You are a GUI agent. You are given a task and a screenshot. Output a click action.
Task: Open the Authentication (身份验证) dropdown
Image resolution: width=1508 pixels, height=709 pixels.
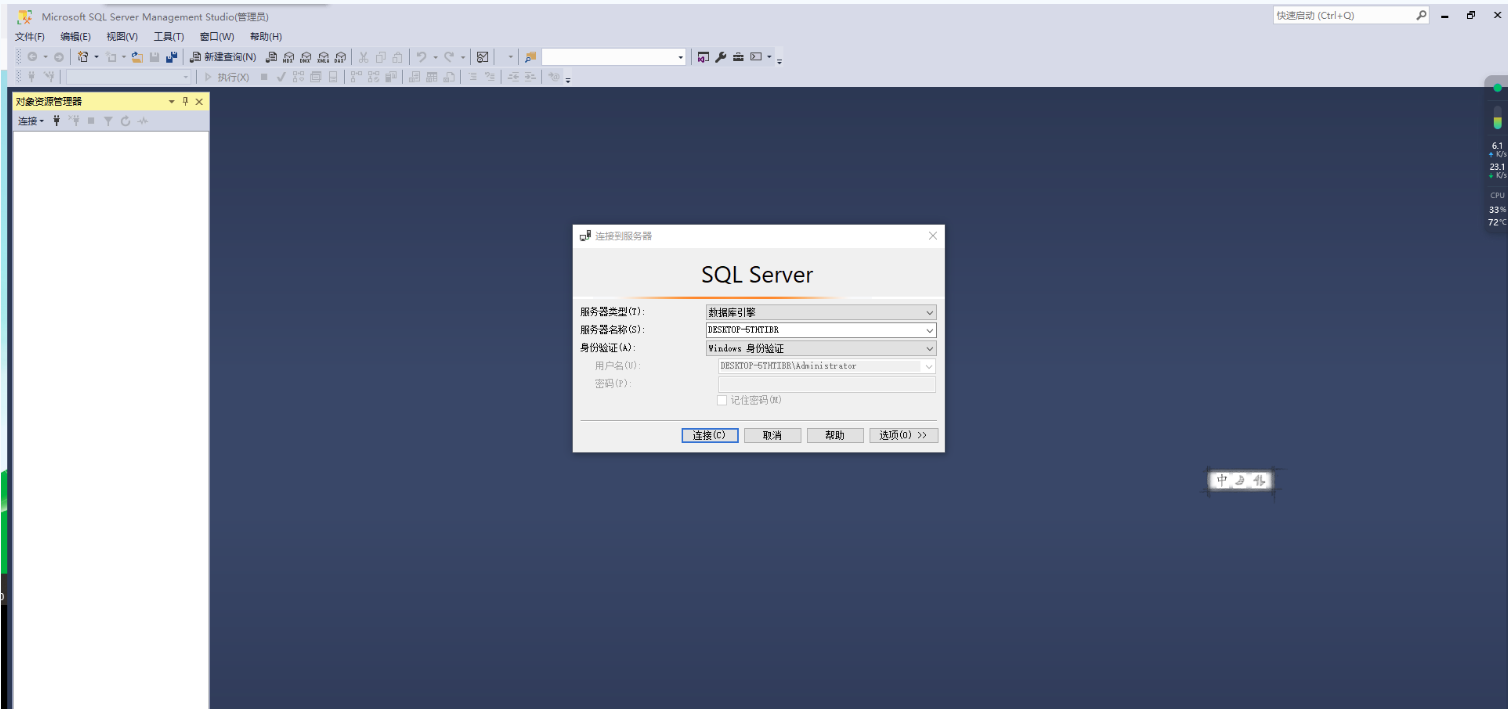pyautogui.click(x=821, y=348)
